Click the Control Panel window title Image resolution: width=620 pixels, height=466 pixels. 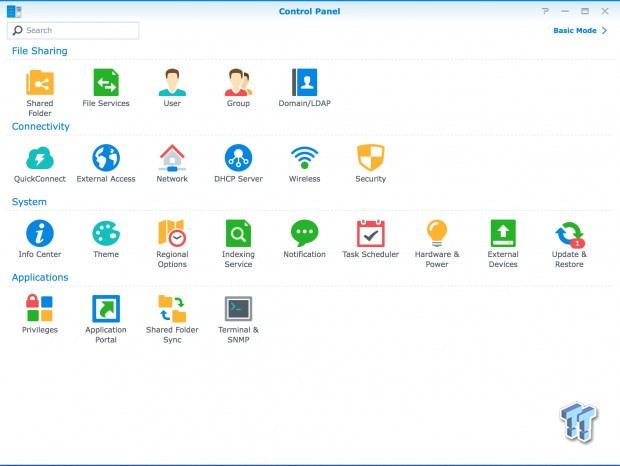tap(309, 11)
